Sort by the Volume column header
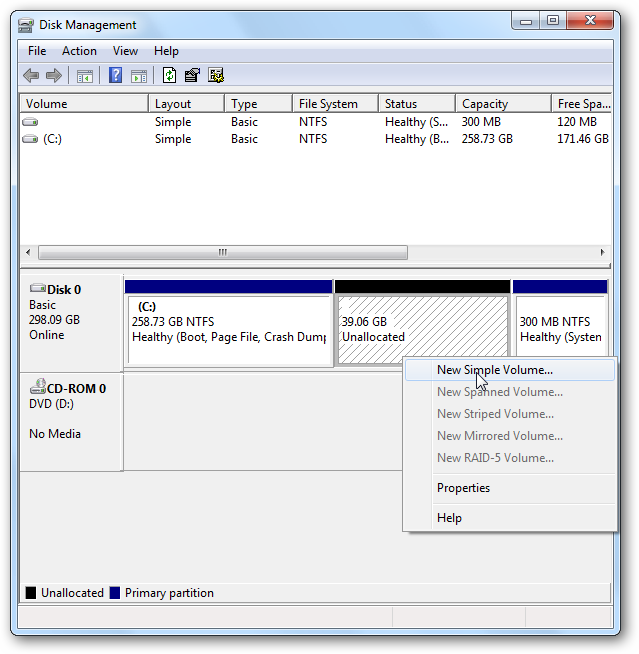This screenshot has width=639, height=654. tap(84, 104)
